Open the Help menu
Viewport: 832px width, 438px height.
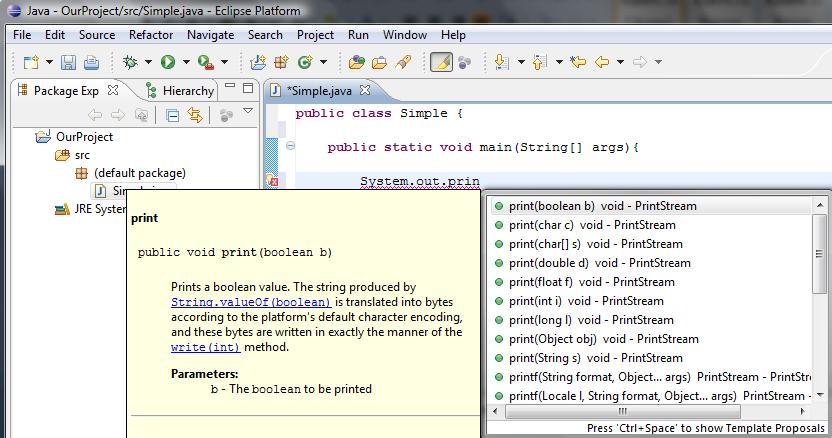pos(453,35)
